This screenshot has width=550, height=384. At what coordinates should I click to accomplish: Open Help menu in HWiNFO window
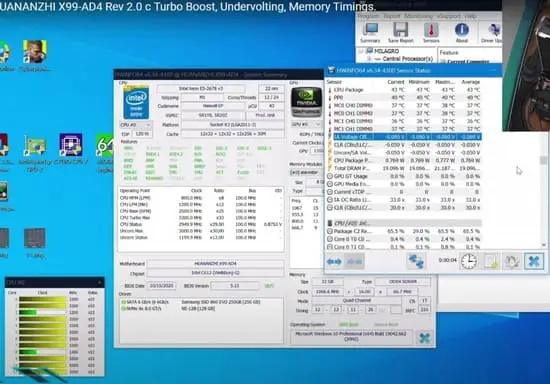pos(470,16)
